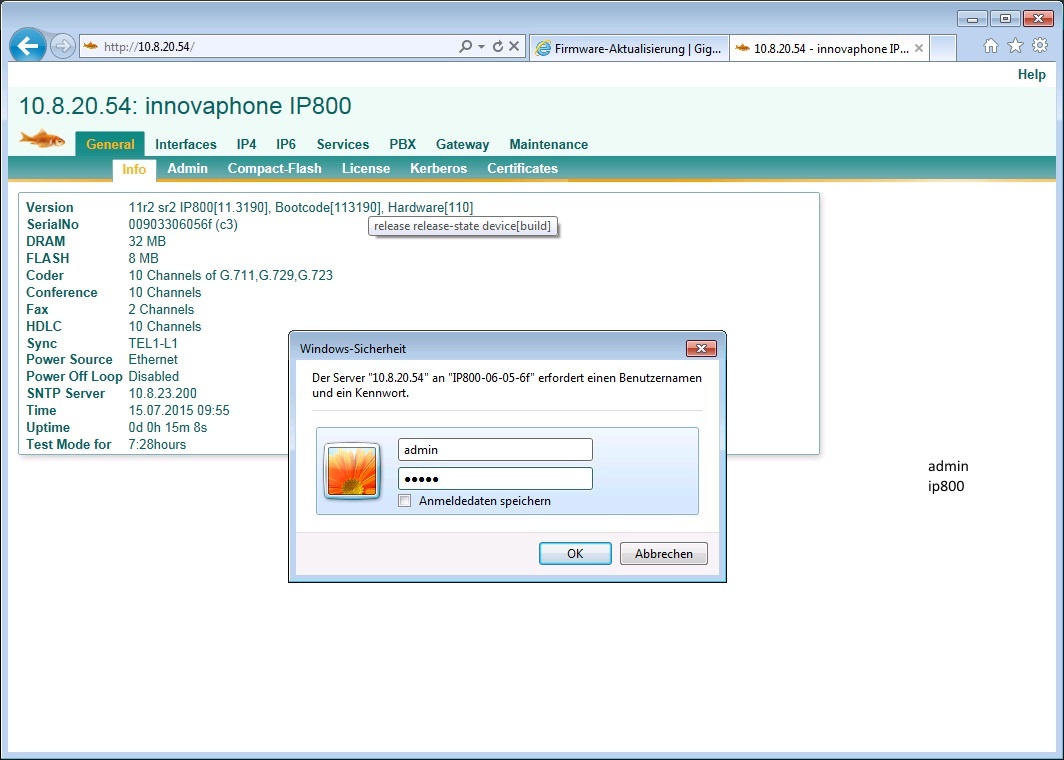Go back with the browser back arrow

click(28, 46)
